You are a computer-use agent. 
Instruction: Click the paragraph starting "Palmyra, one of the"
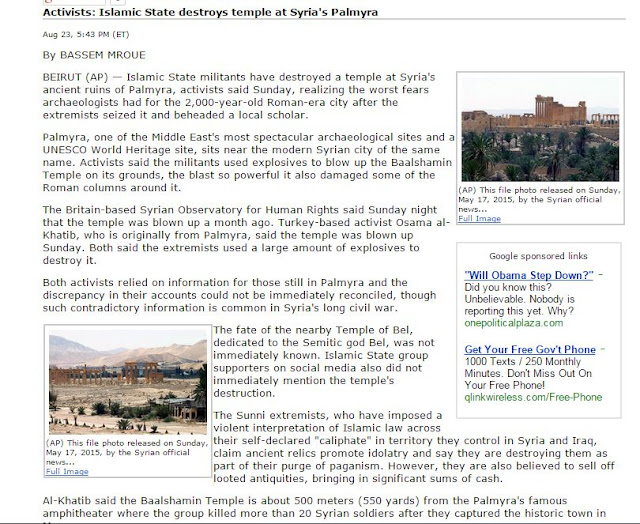pyautogui.click(x=249, y=162)
